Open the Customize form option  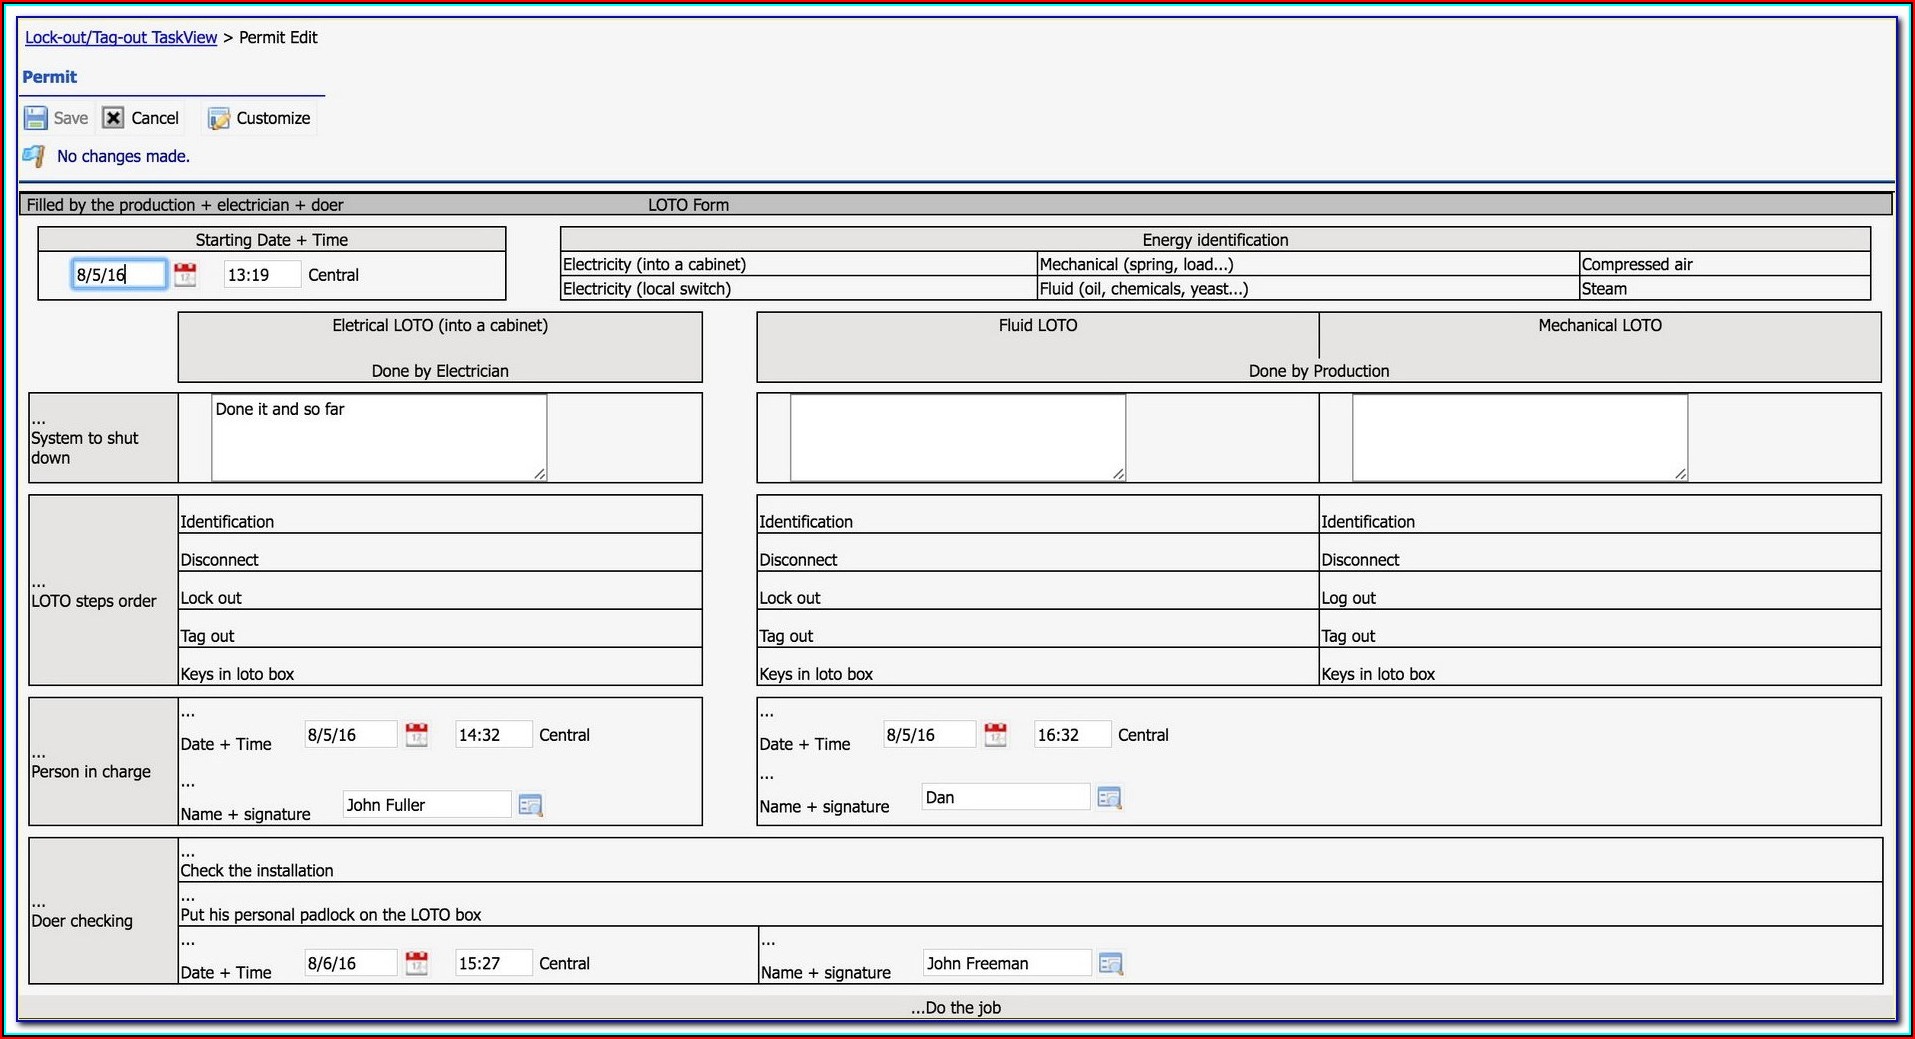260,118
